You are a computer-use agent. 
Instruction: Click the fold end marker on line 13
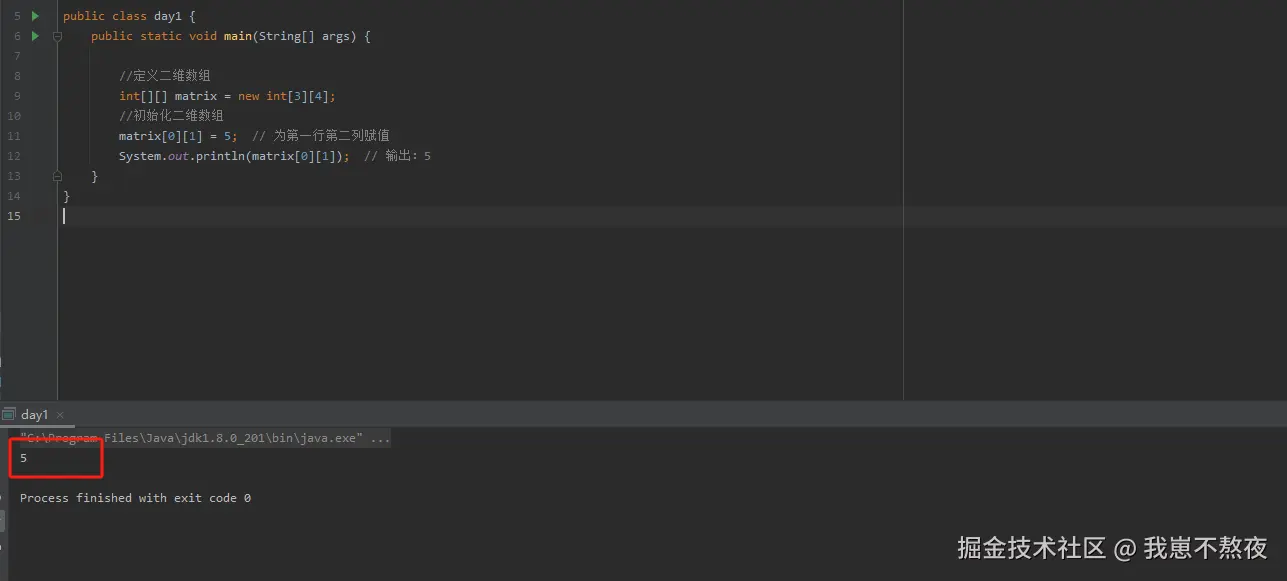[x=57, y=176]
